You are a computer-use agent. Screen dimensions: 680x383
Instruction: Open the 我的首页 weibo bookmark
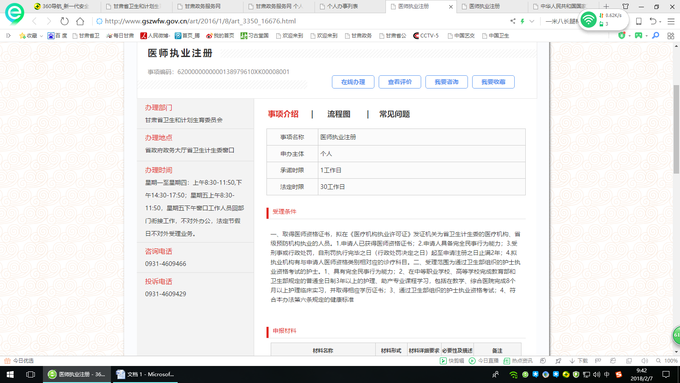pyautogui.click(x=220, y=36)
